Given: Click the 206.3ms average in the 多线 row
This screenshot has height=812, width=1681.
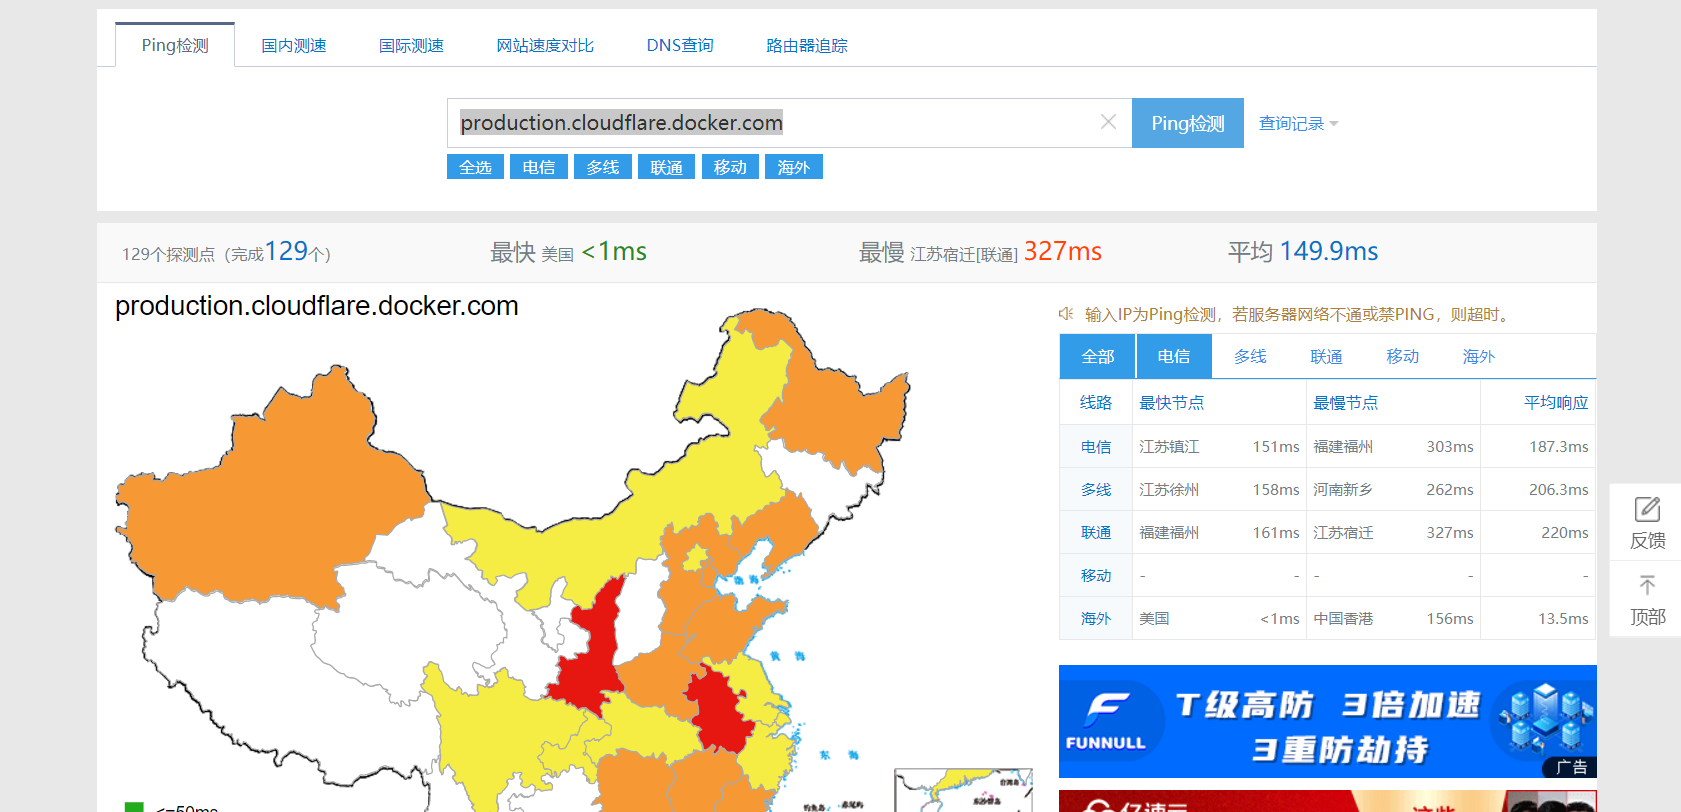Looking at the screenshot, I should (x=1559, y=490).
